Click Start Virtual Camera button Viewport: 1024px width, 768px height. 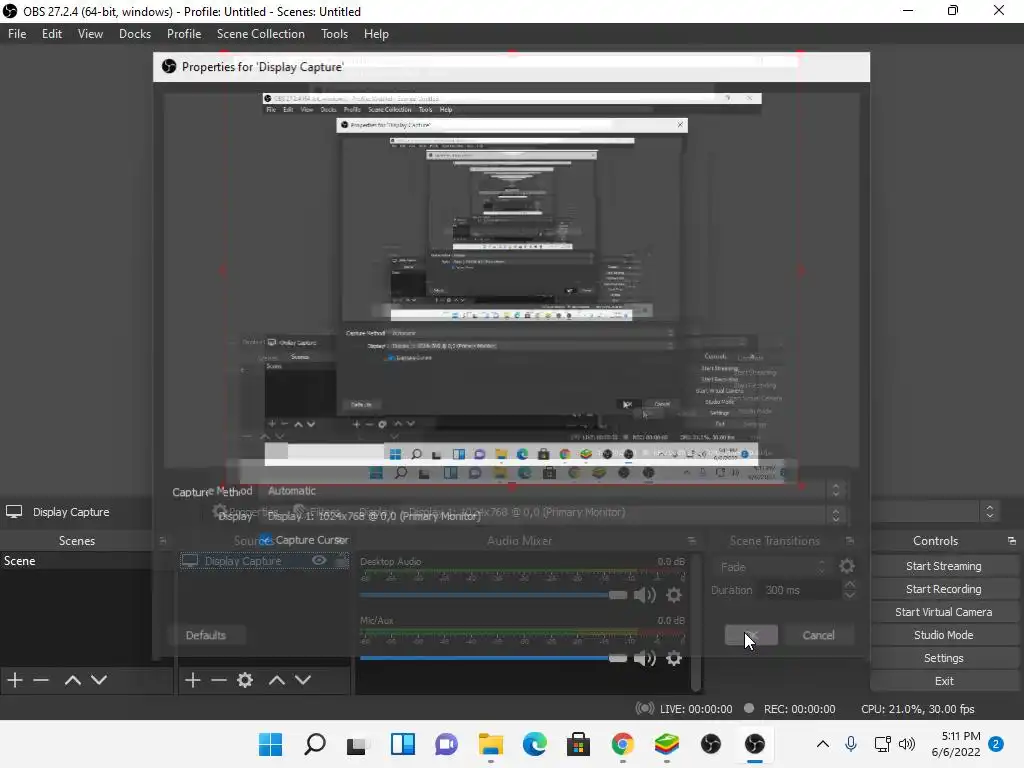943,612
